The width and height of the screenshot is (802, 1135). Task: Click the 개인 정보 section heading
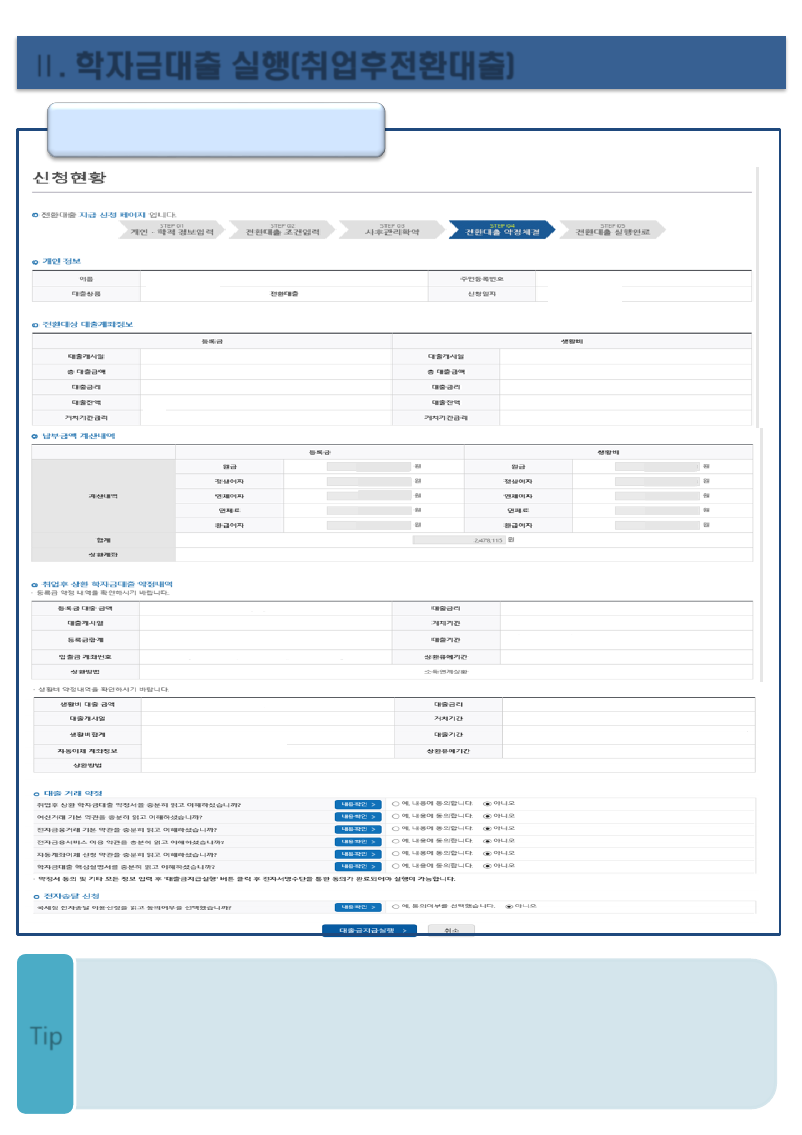point(61,261)
